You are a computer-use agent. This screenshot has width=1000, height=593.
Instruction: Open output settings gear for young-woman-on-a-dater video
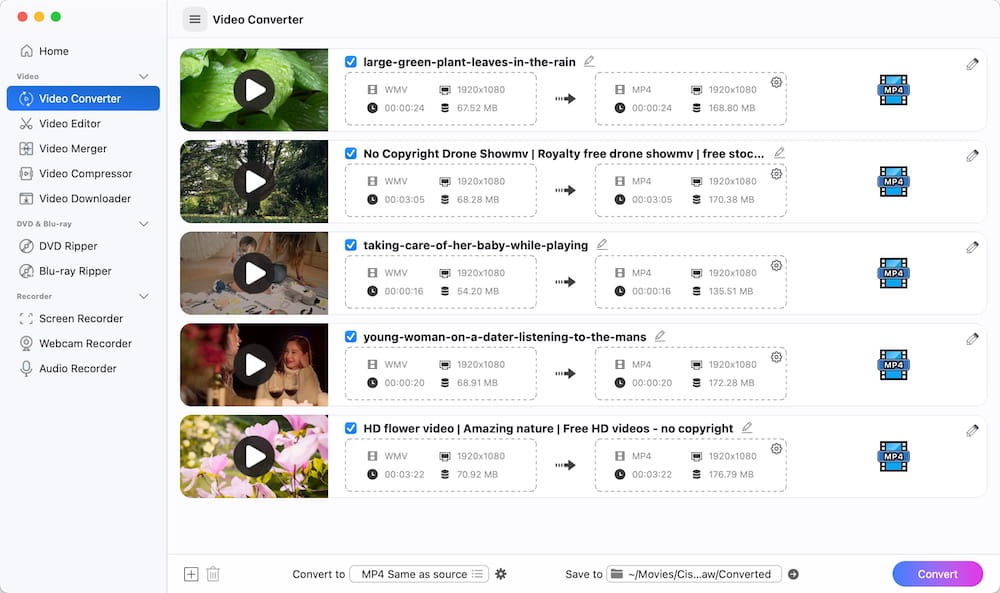(776, 357)
